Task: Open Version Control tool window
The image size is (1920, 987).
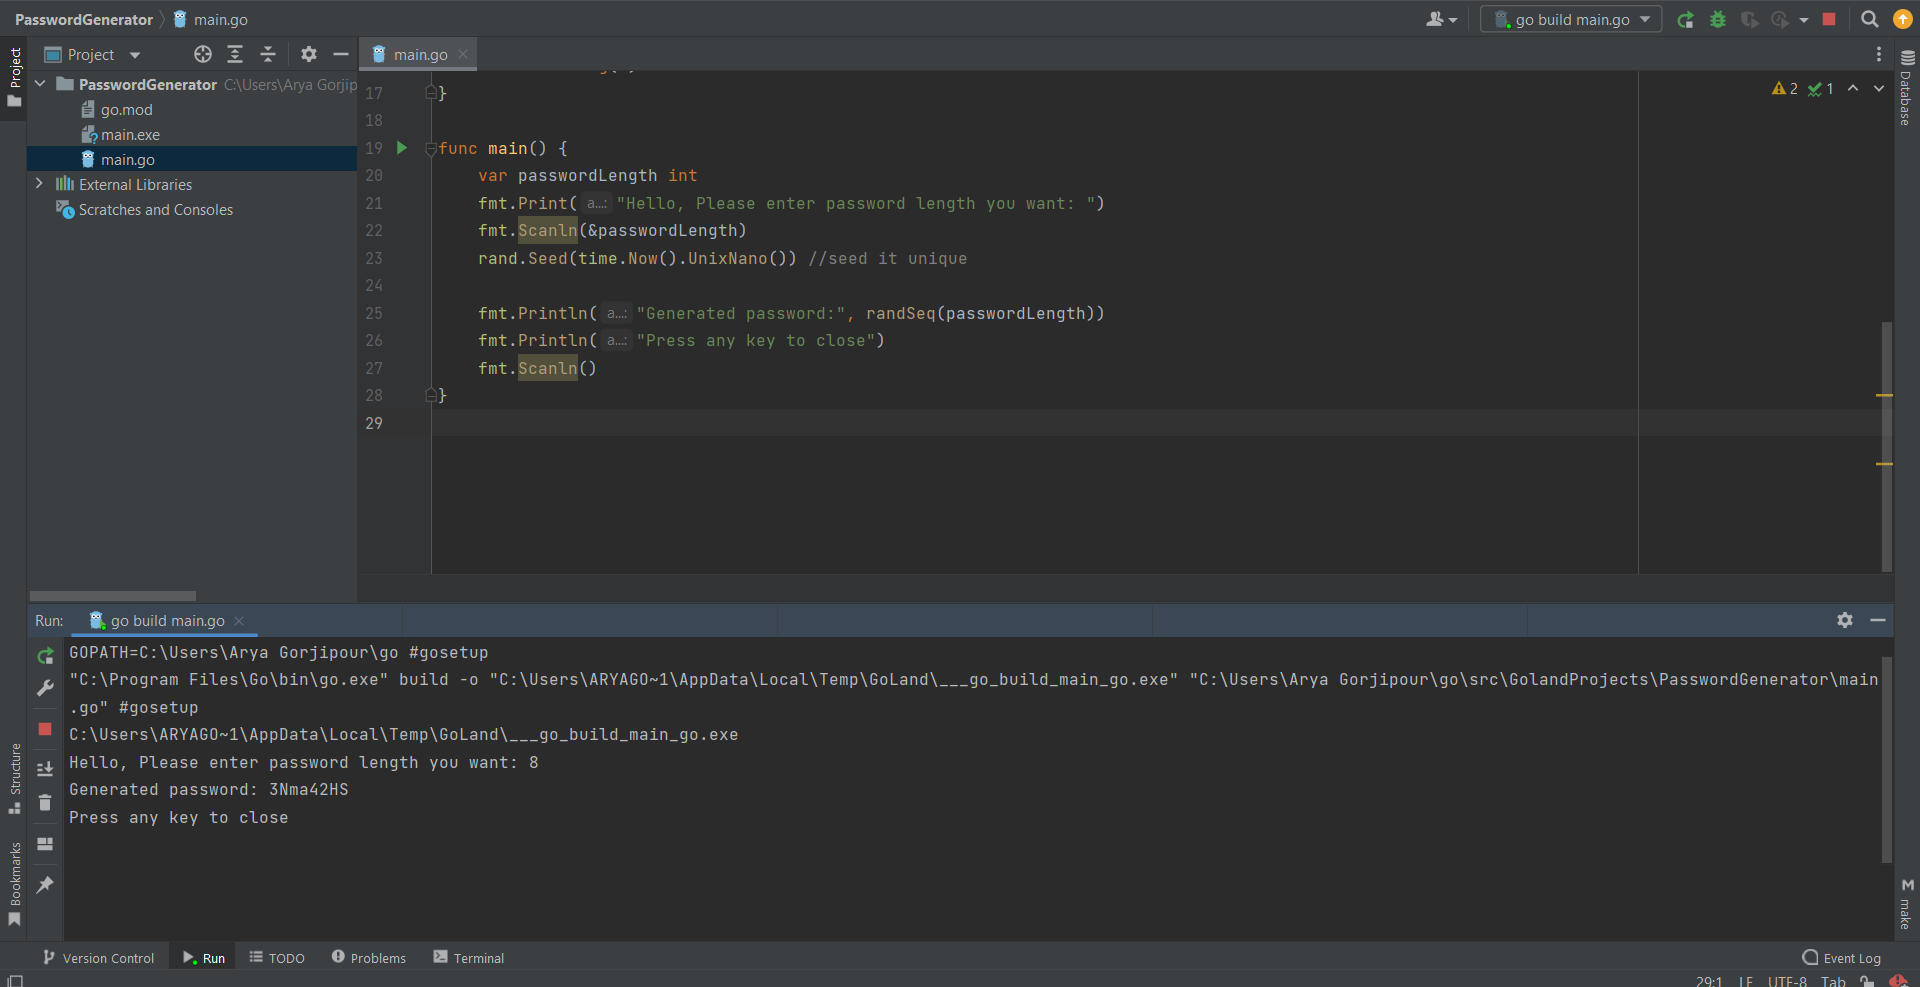Action: point(99,958)
